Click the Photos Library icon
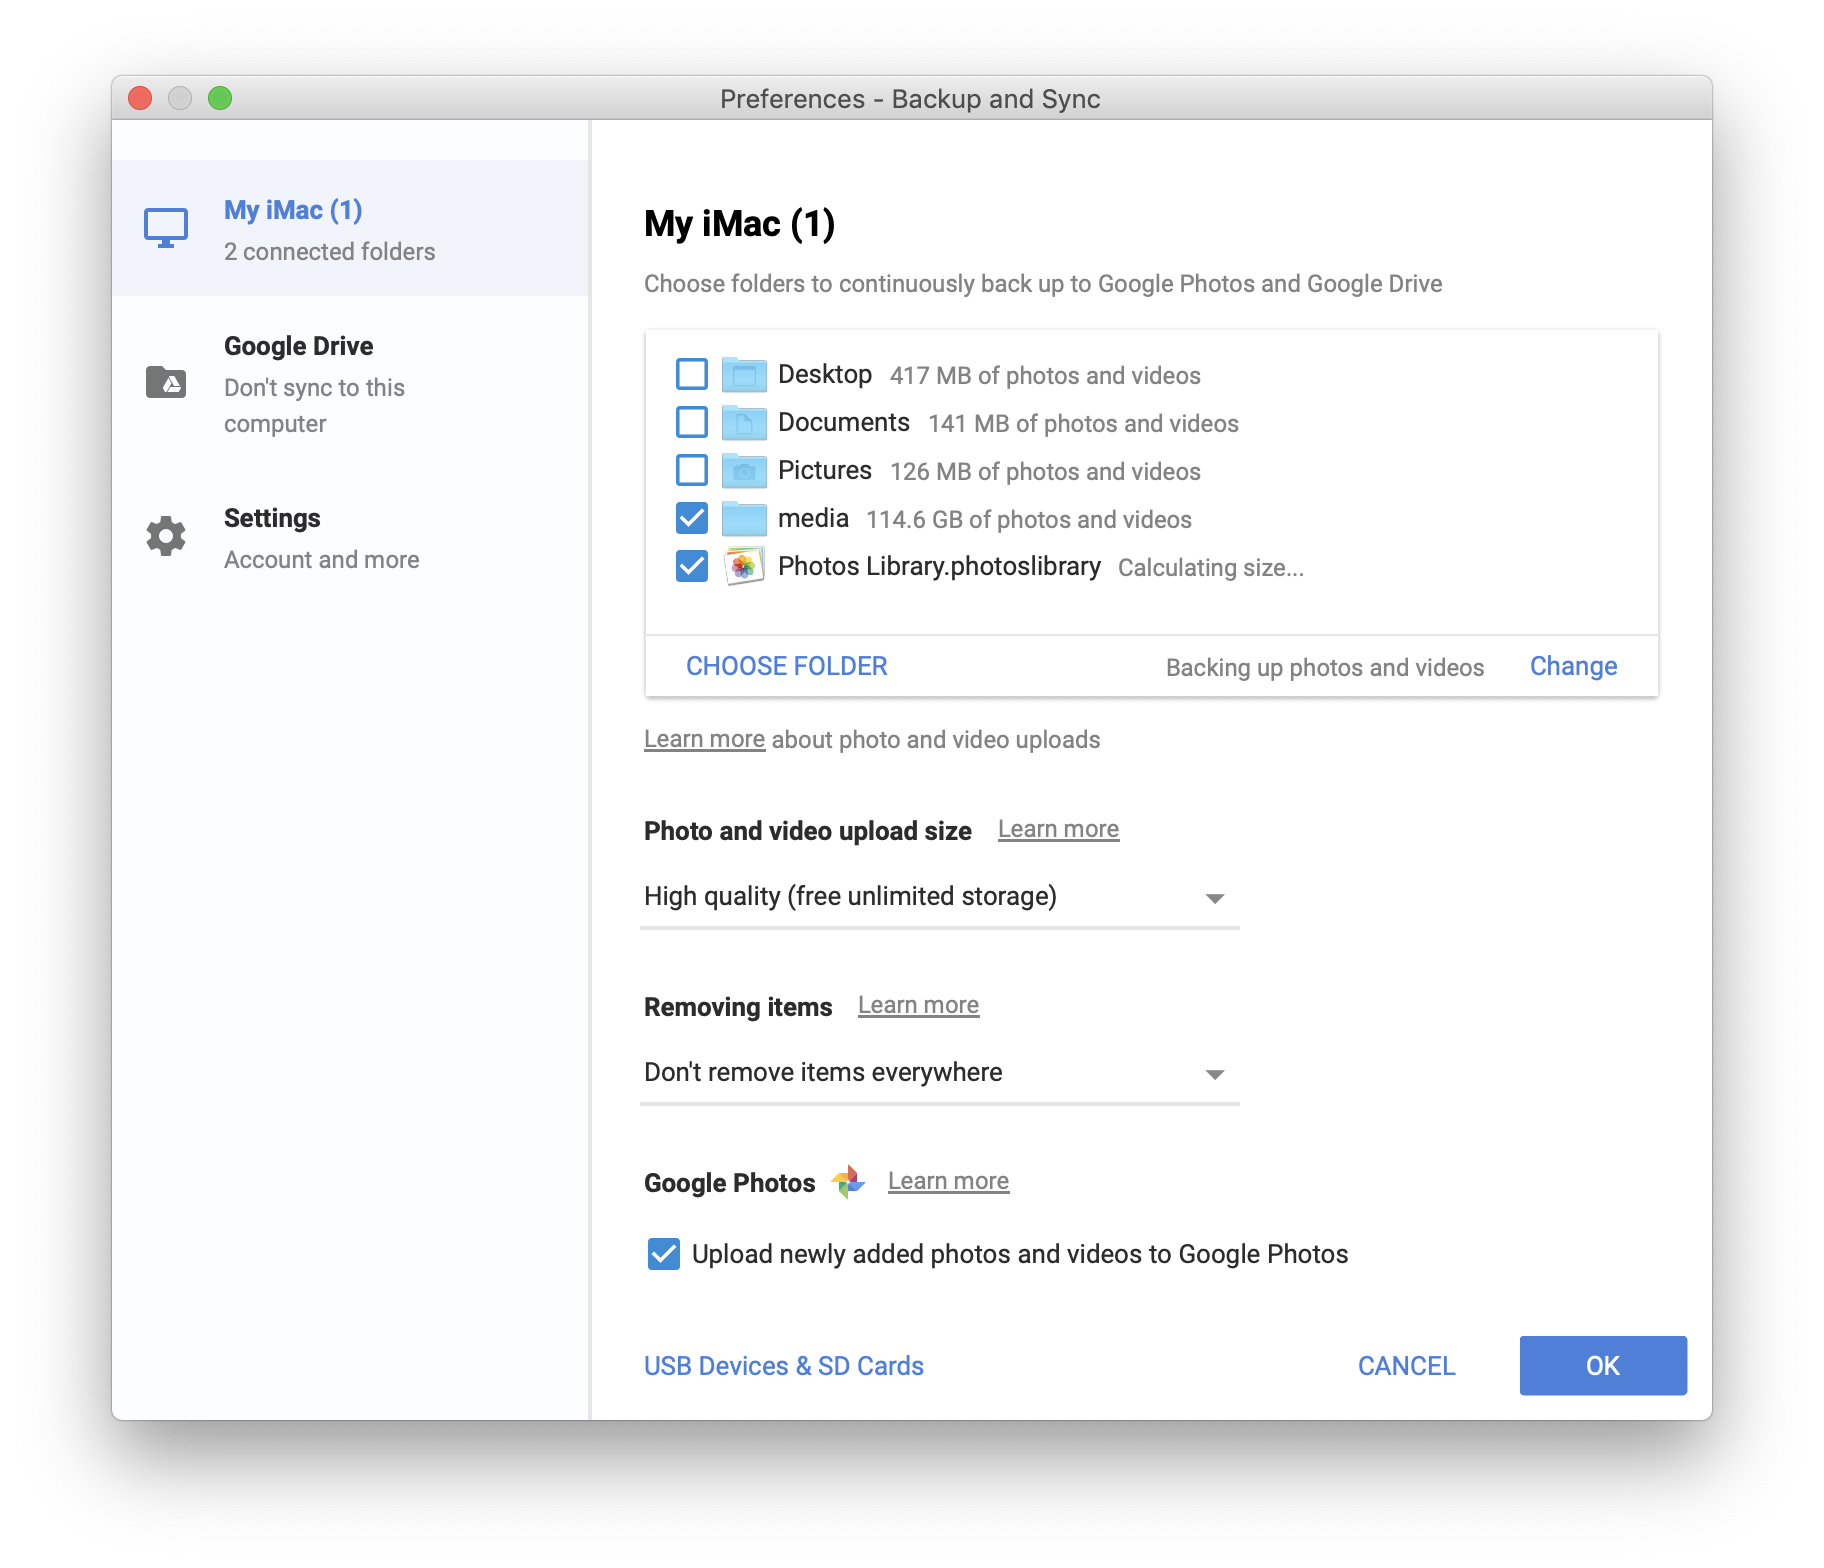Image resolution: width=1824 pixels, height=1568 pixels. (x=744, y=567)
